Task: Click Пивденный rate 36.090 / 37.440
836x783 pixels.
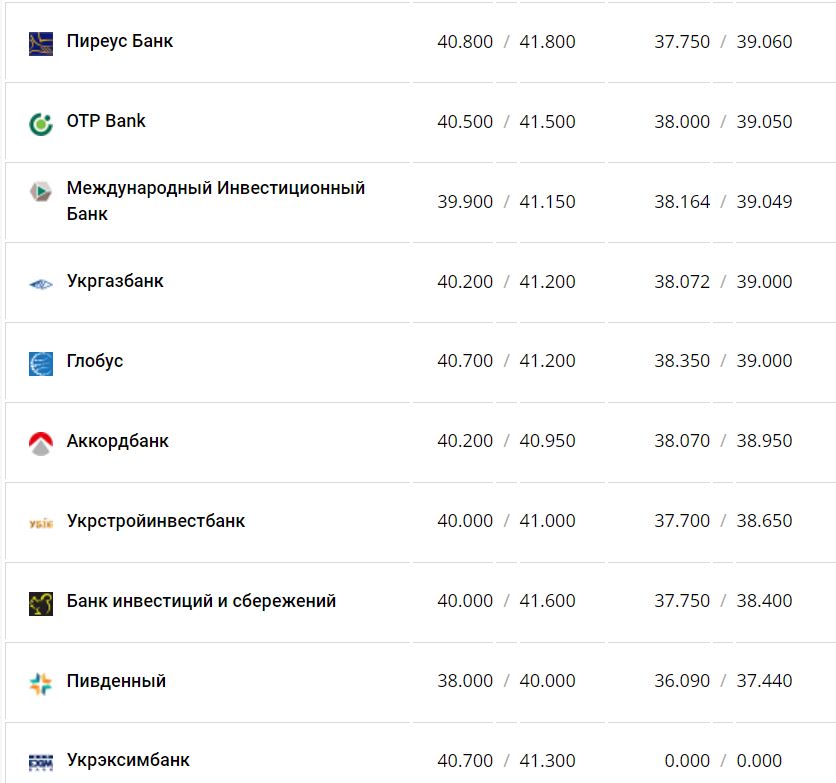Action: click(723, 681)
